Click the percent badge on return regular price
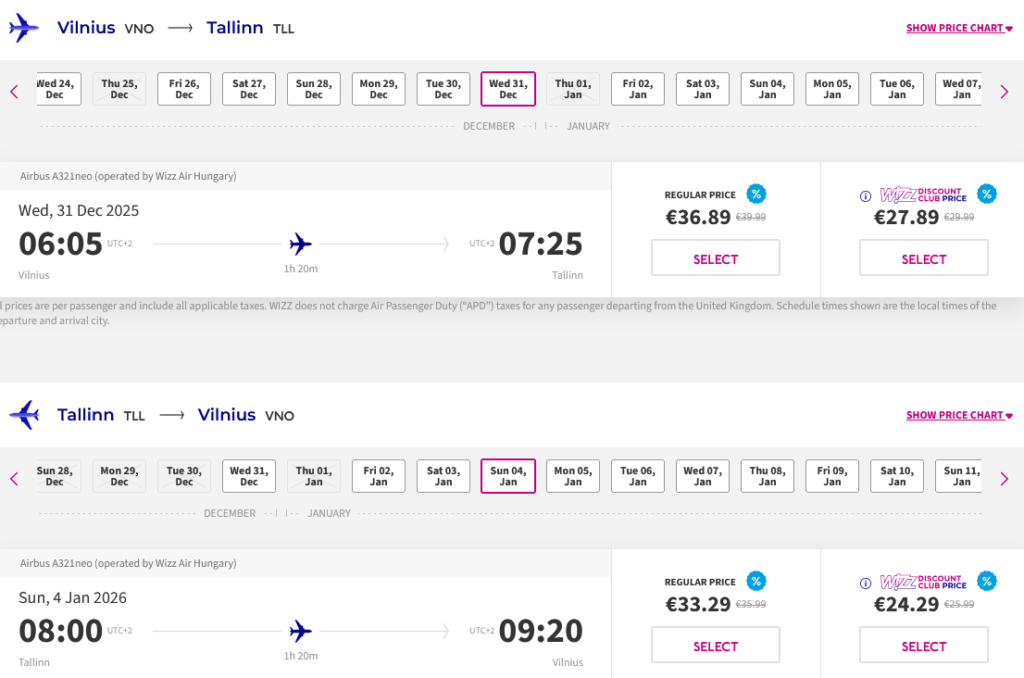Image resolution: width=1024 pixels, height=678 pixels. click(x=757, y=581)
